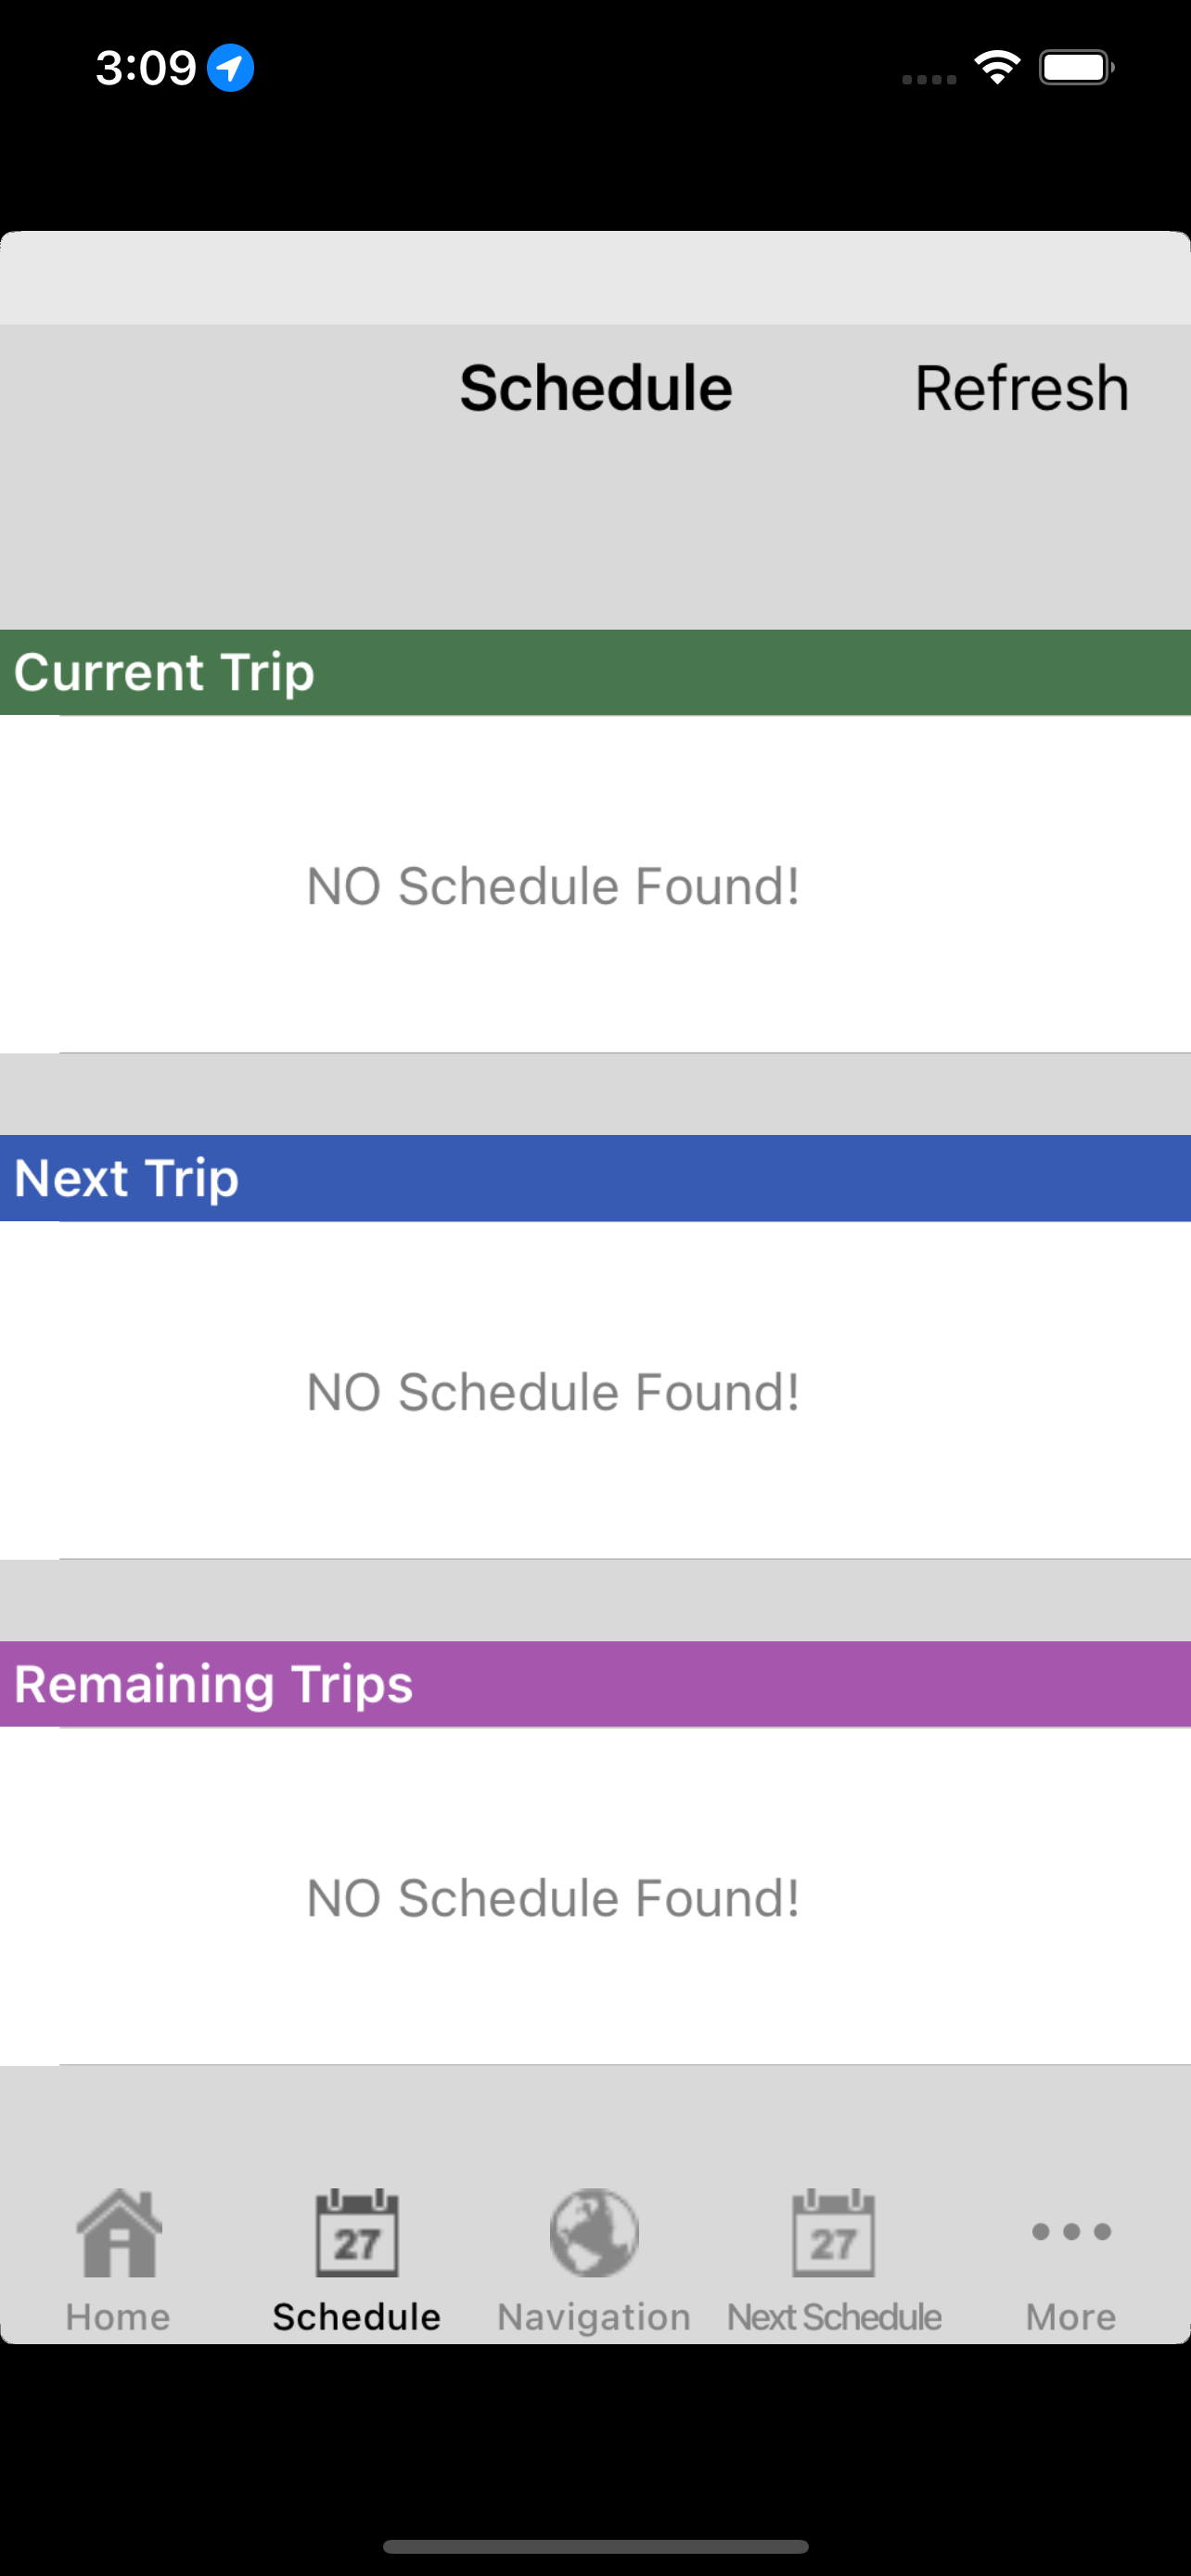Tap Current Trip's No Schedule Found row
Screen dimensions: 1191x2576
tap(596, 884)
